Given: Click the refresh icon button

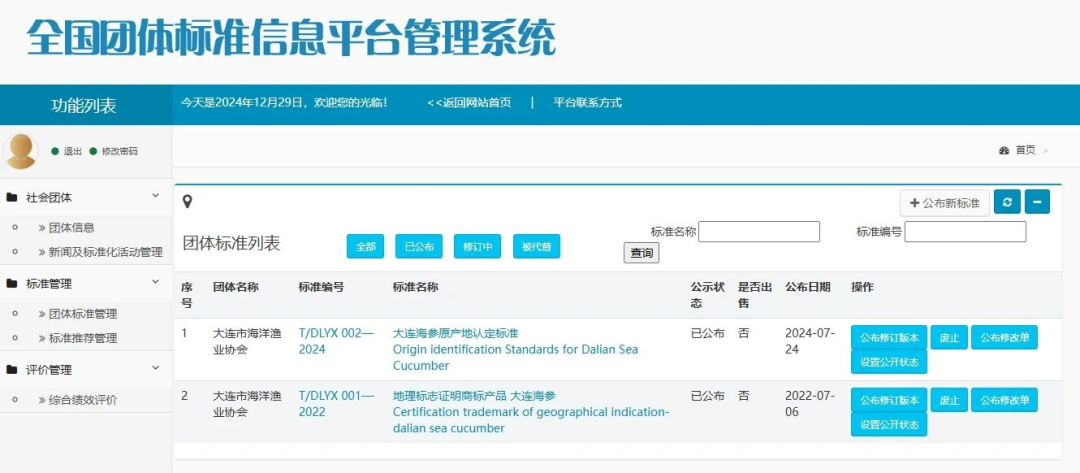Looking at the screenshot, I should pyautogui.click(x=1005, y=202).
